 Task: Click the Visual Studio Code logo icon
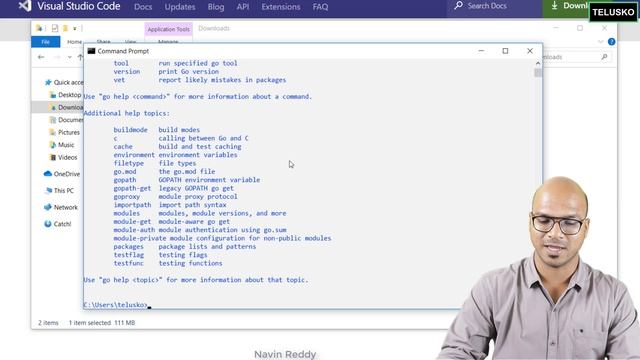pyautogui.click(x=25, y=6)
